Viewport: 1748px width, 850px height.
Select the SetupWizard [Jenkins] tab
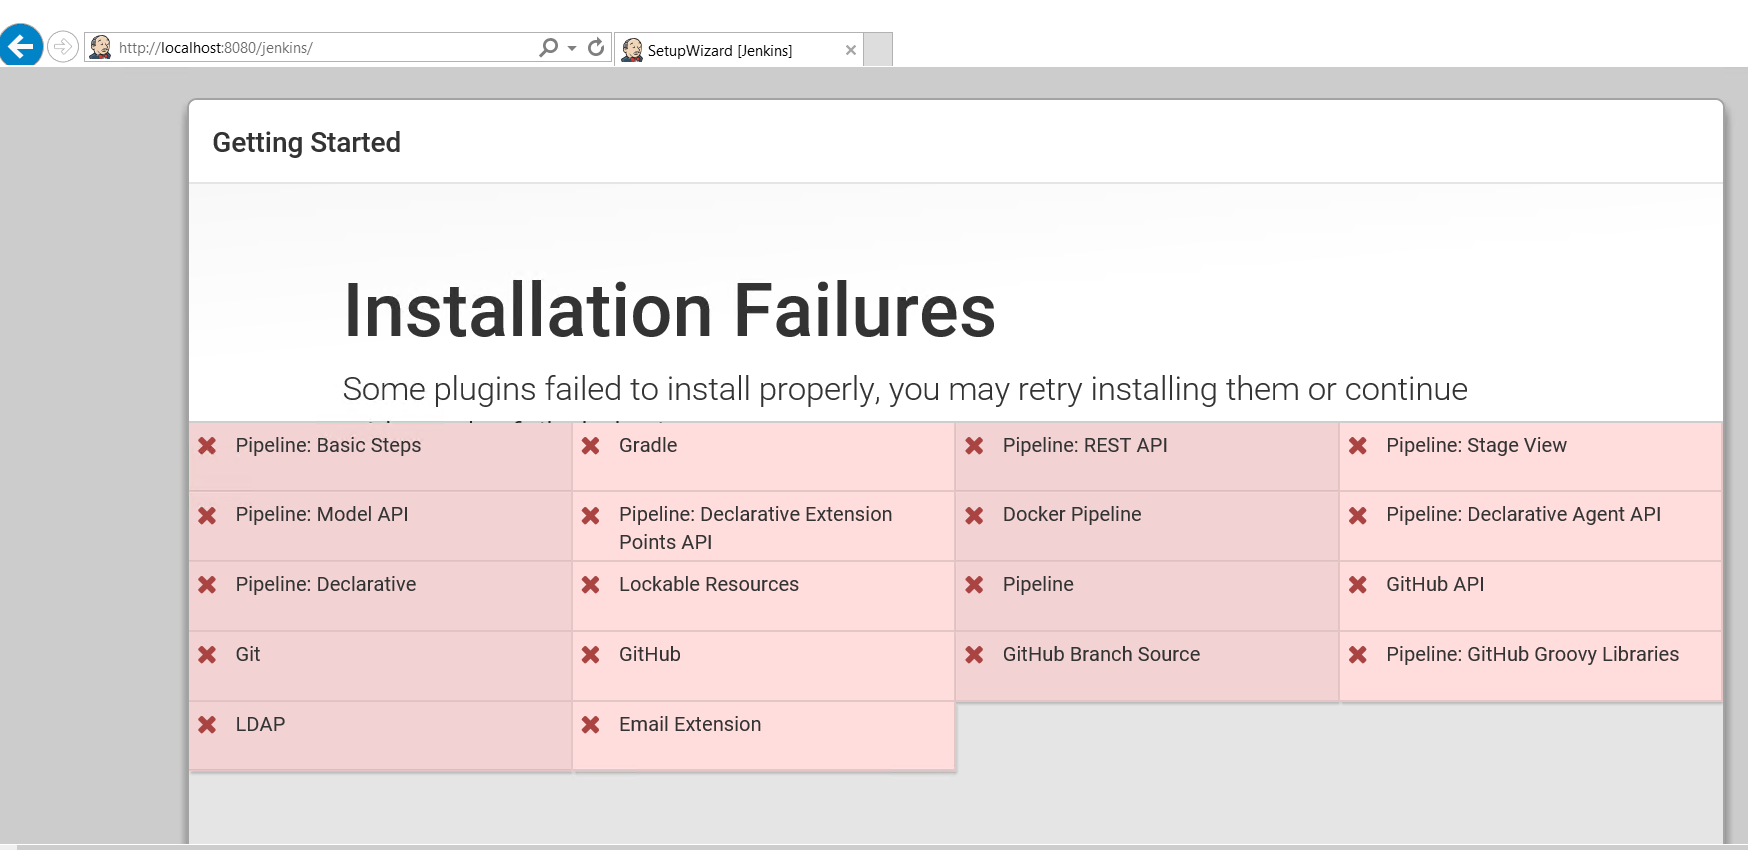point(738,50)
